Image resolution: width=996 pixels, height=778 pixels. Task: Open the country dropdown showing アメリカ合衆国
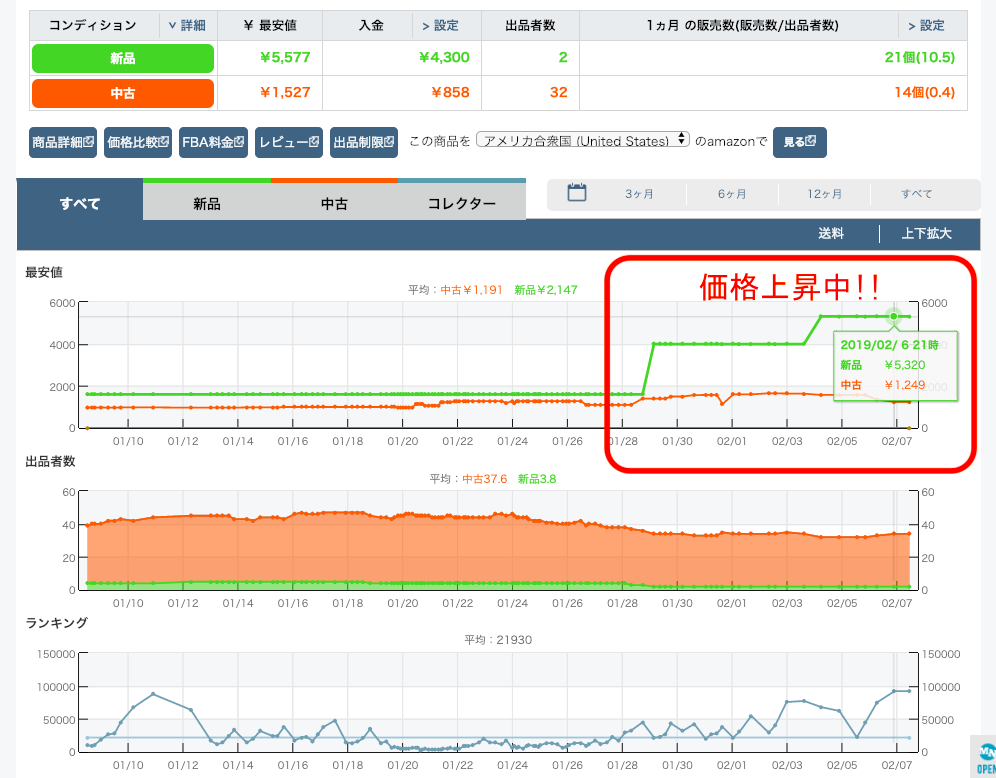[583, 140]
